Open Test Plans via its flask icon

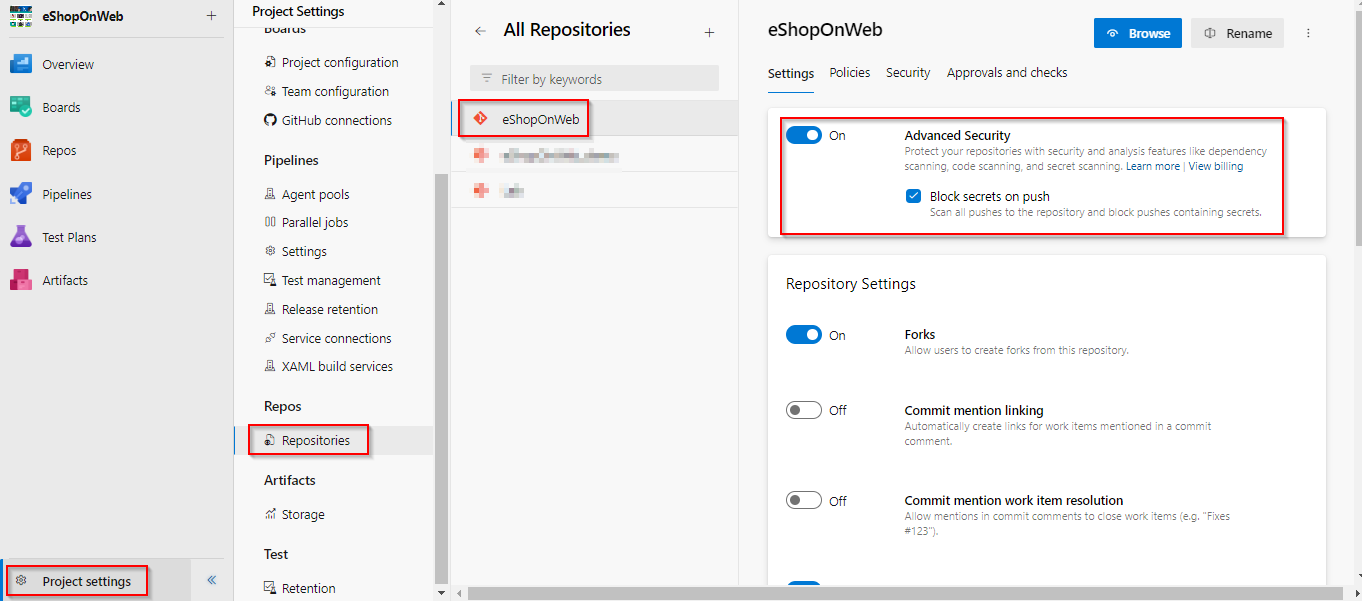pos(21,237)
